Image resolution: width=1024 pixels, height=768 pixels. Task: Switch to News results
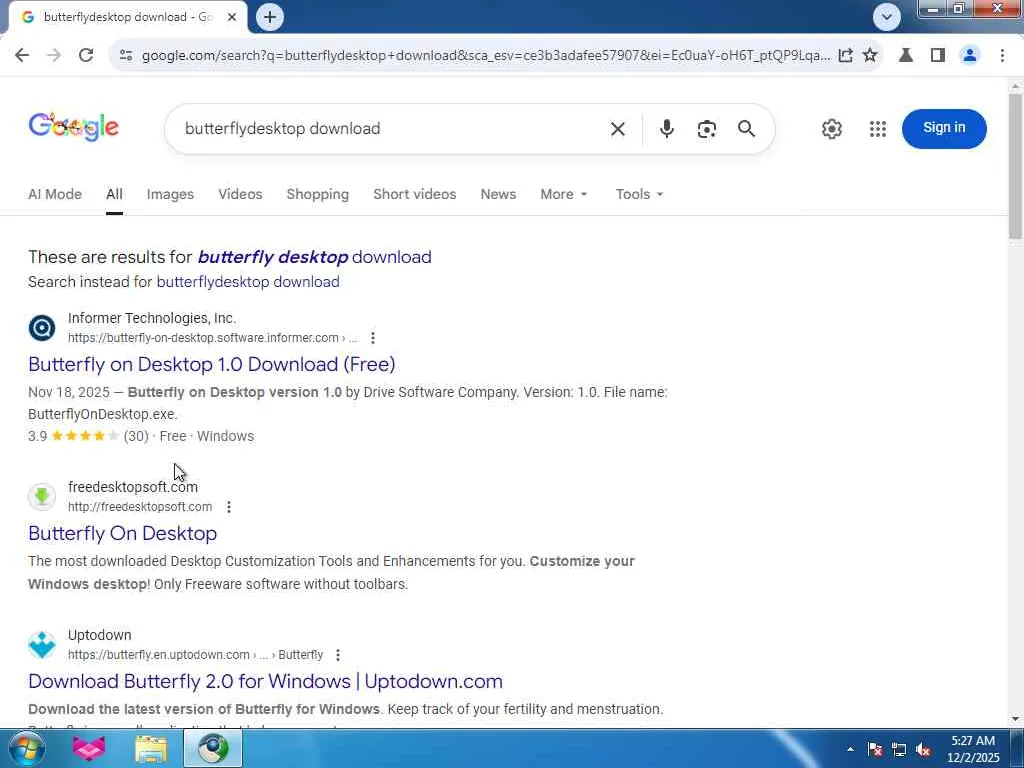[498, 194]
